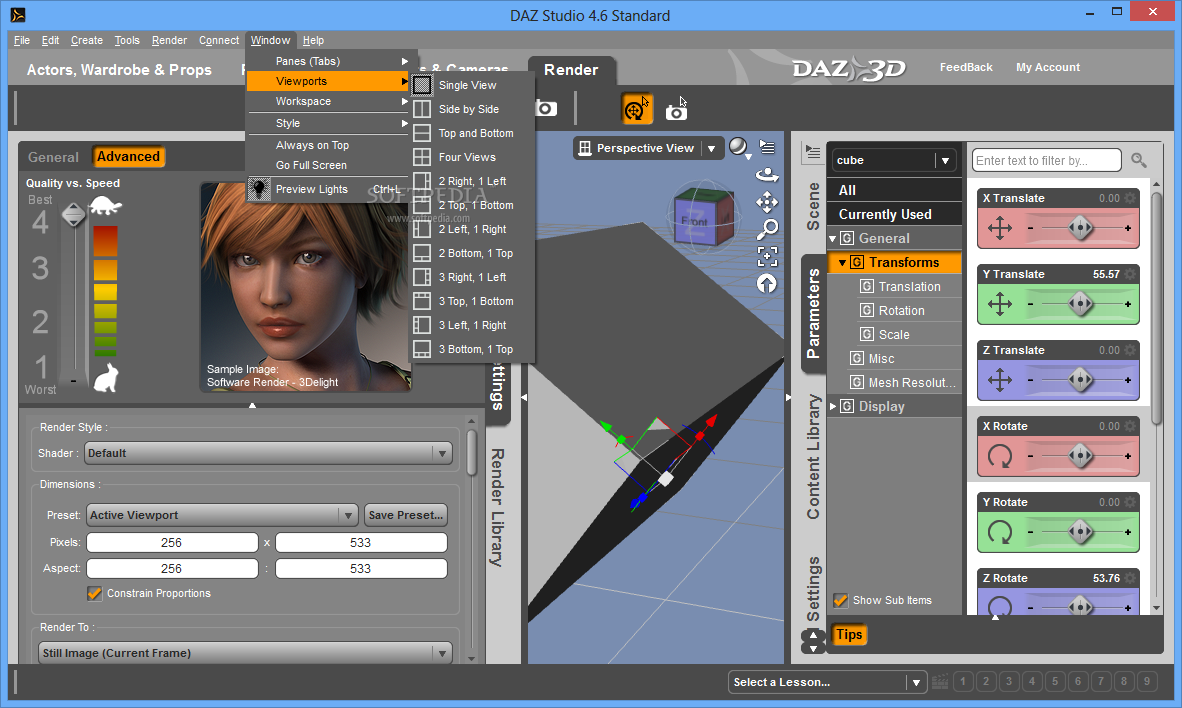The width and height of the screenshot is (1182, 708).
Task: Choose the Single View layout icon
Action: (x=422, y=85)
